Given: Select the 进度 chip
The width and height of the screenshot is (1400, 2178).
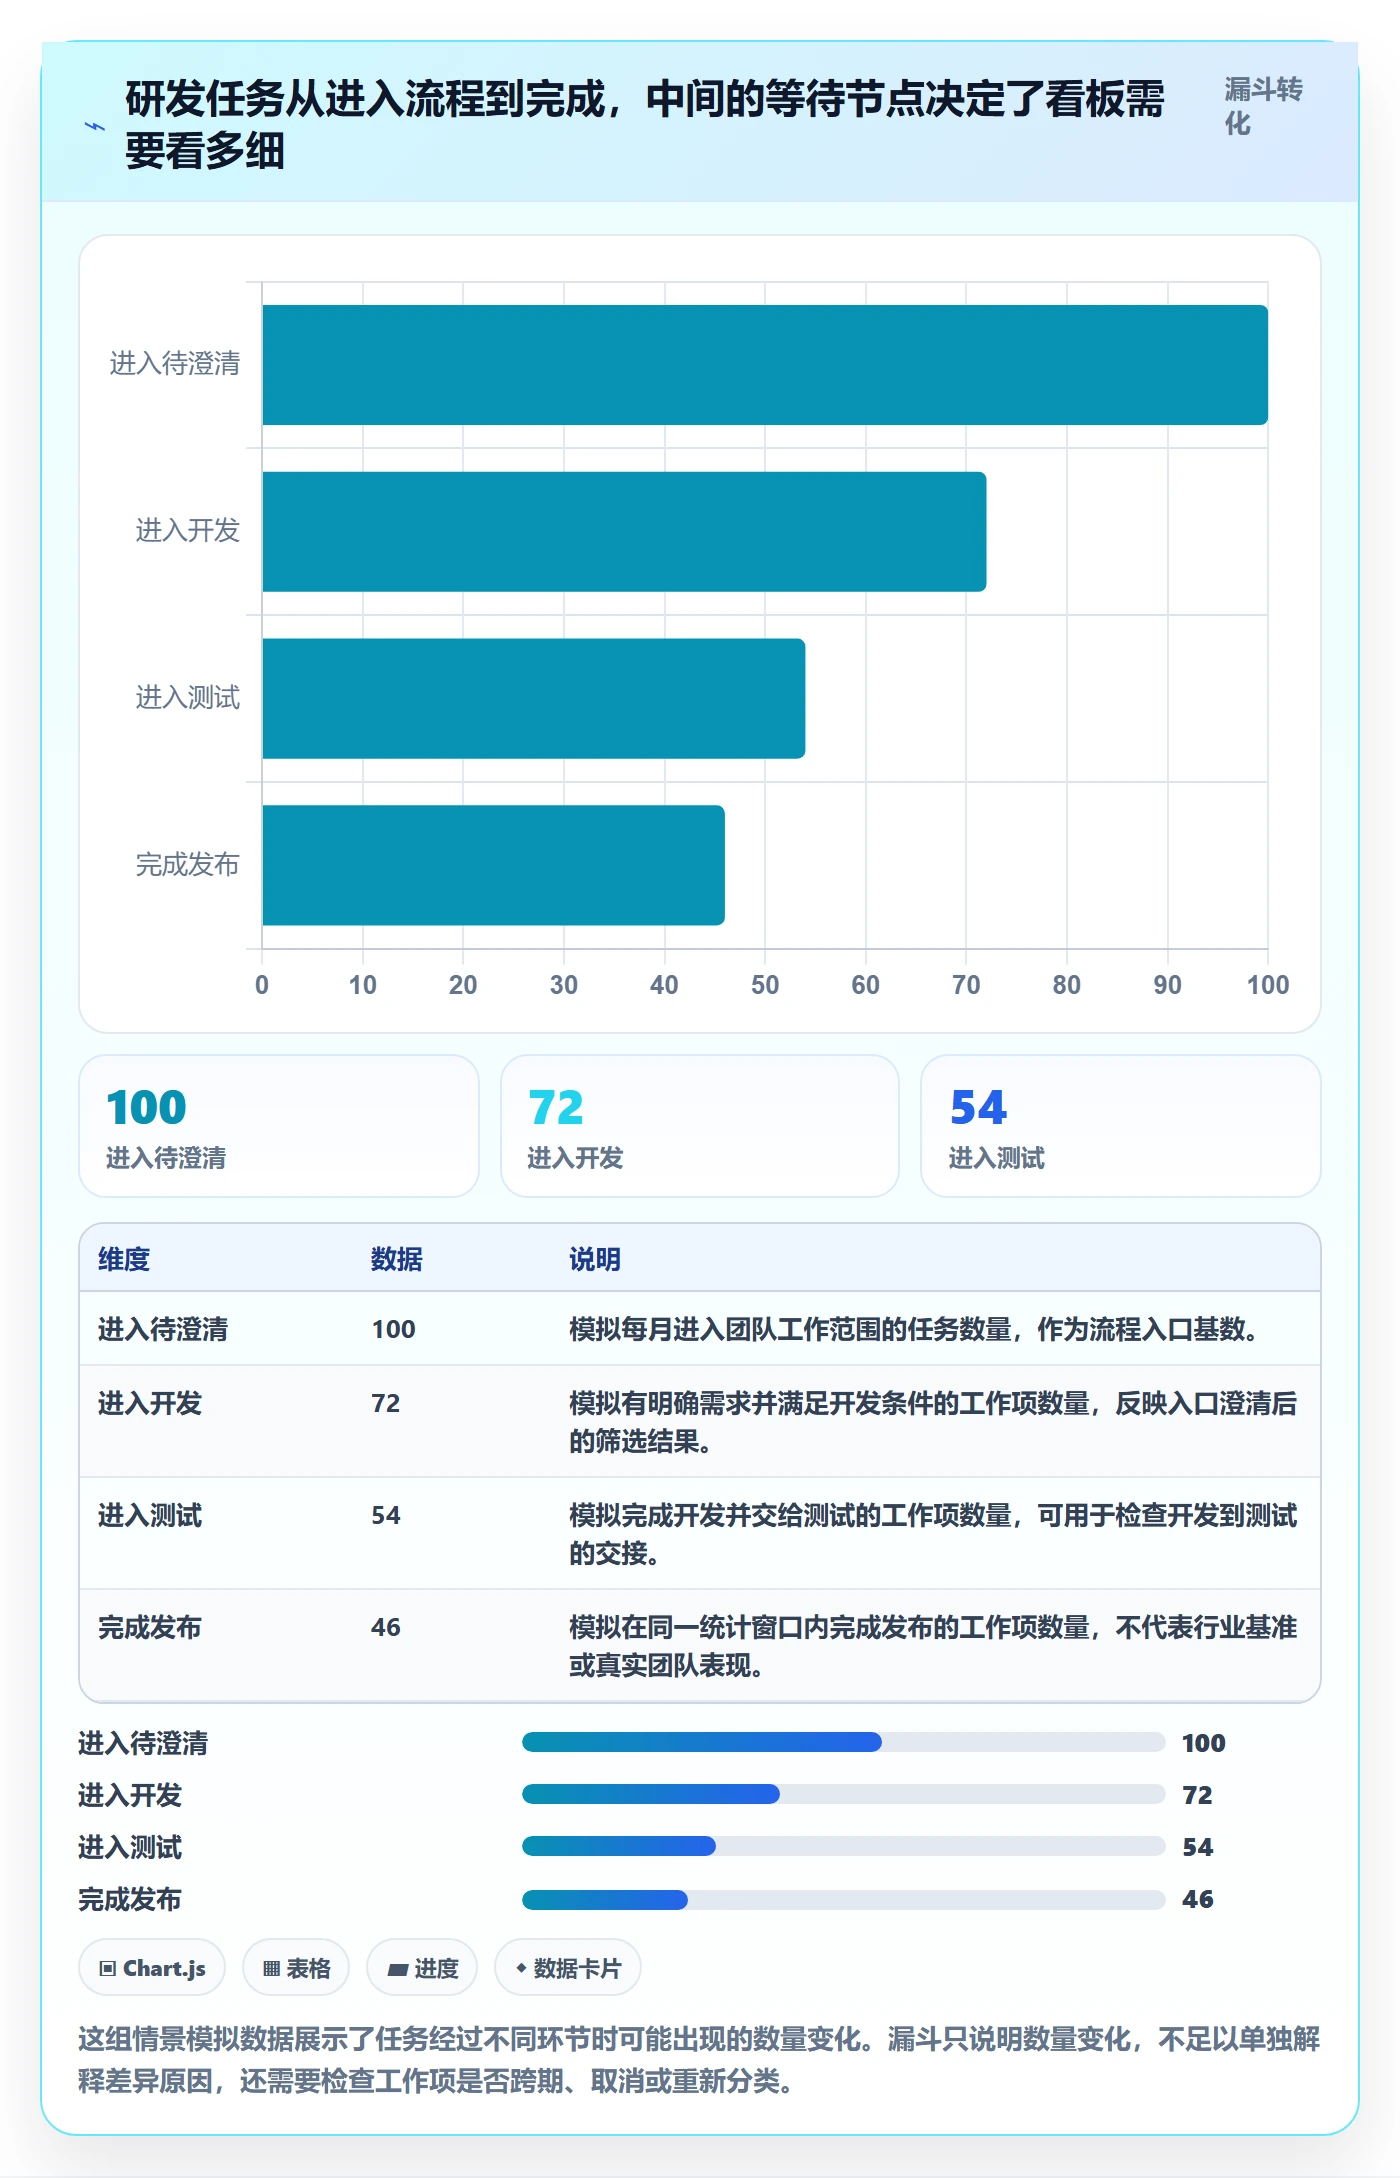Looking at the screenshot, I should (422, 1968).
